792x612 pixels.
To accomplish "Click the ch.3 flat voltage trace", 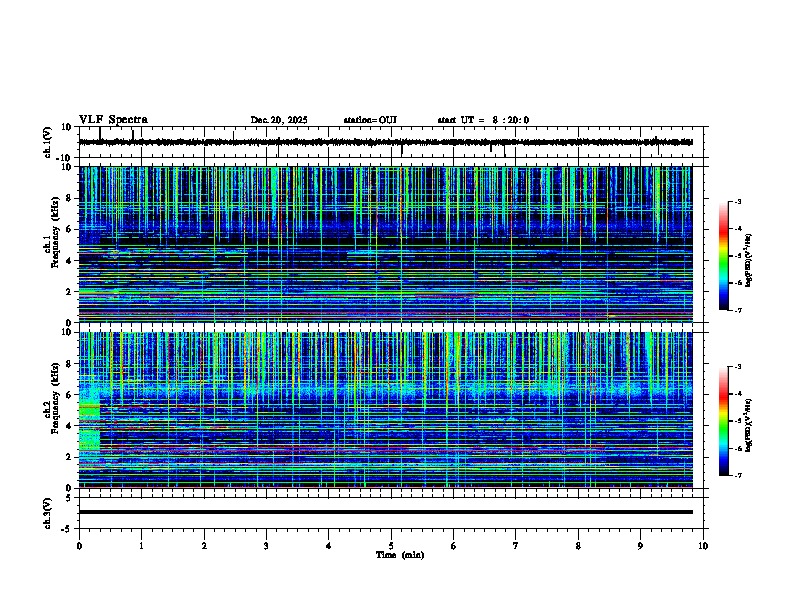I will tap(385, 512).
